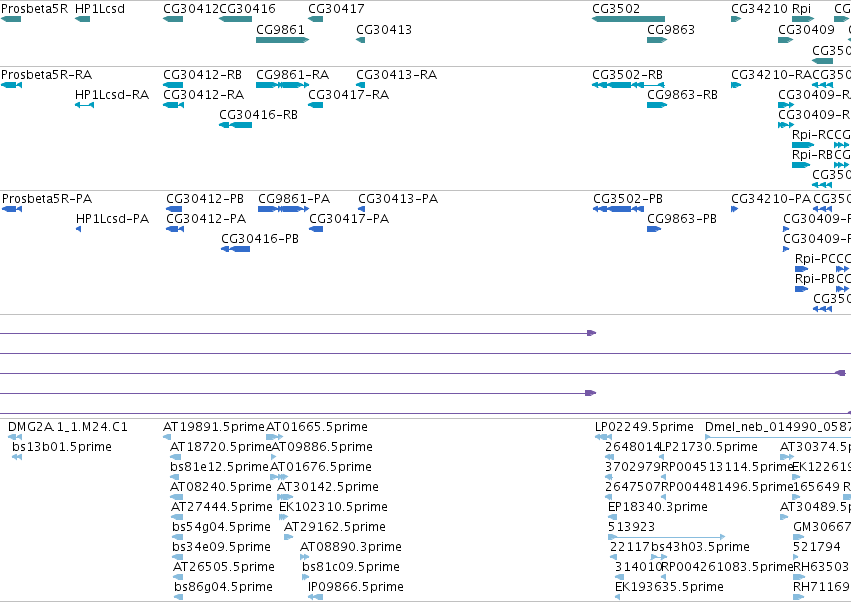The width and height of the screenshot is (851, 602).
Task: Select the bs13b01.5prime EST
Action: (x=17, y=457)
